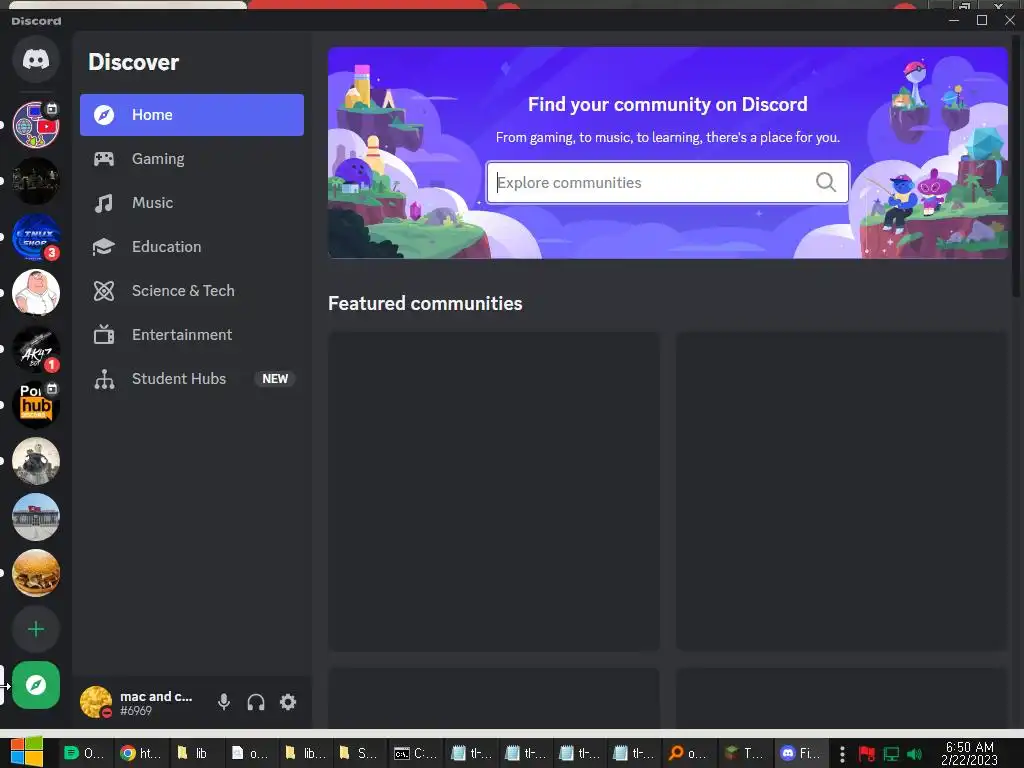Click the Explore communities search field
Screen dimensions: 1024x768
click(x=667, y=182)
